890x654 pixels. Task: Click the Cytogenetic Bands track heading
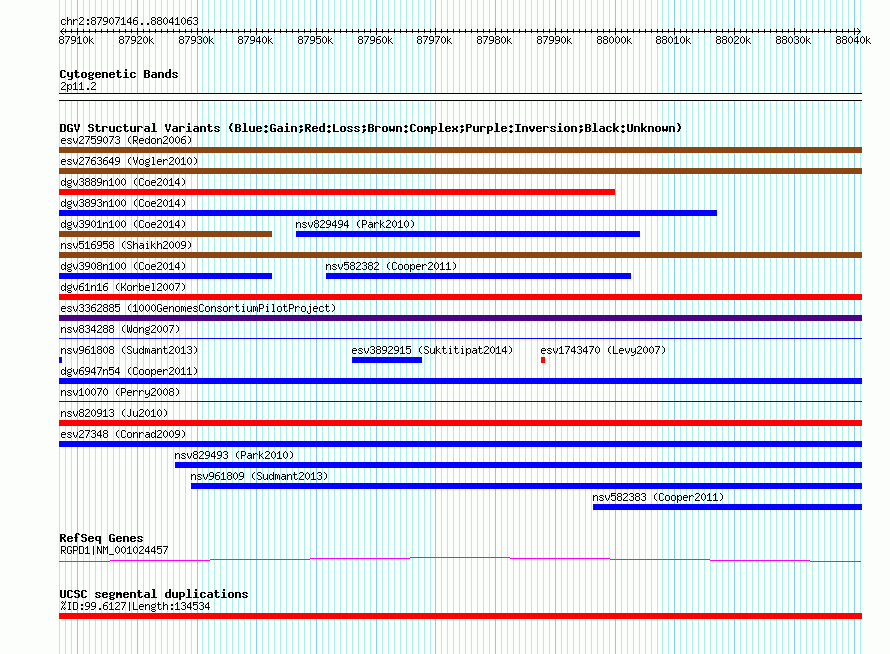pos(119,74)
